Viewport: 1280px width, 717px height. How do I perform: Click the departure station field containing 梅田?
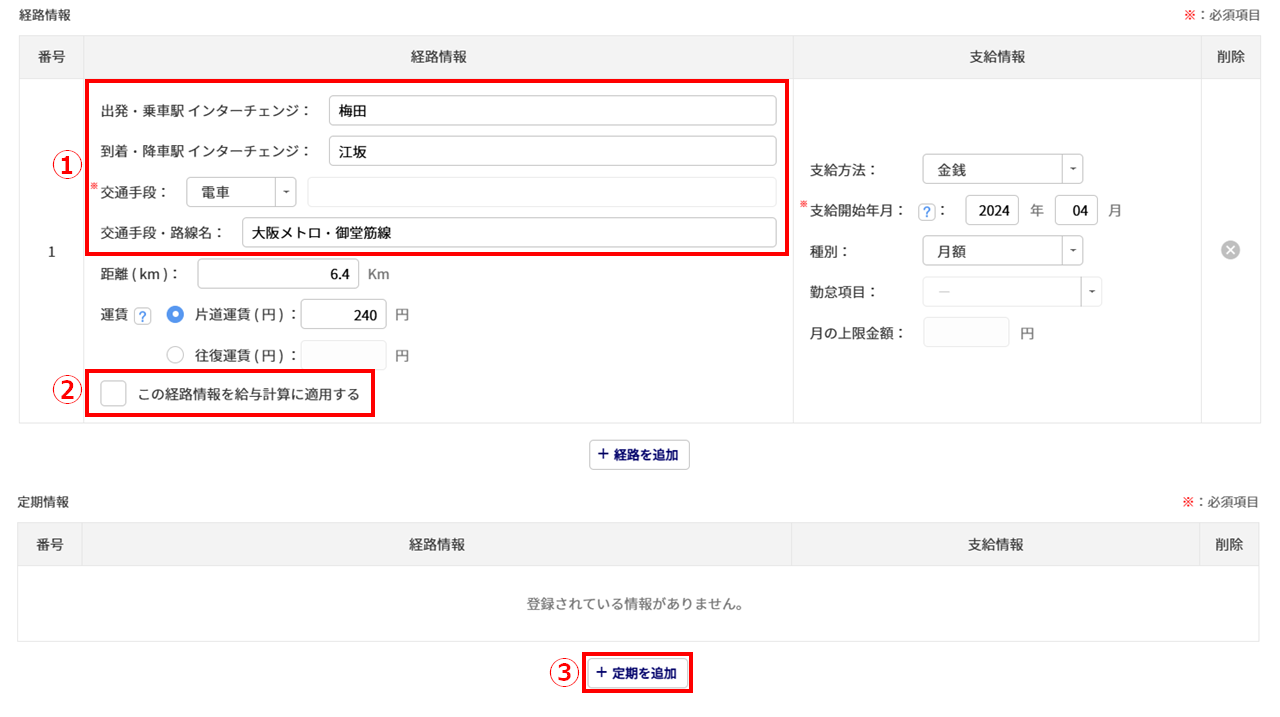tap(552, 111)
